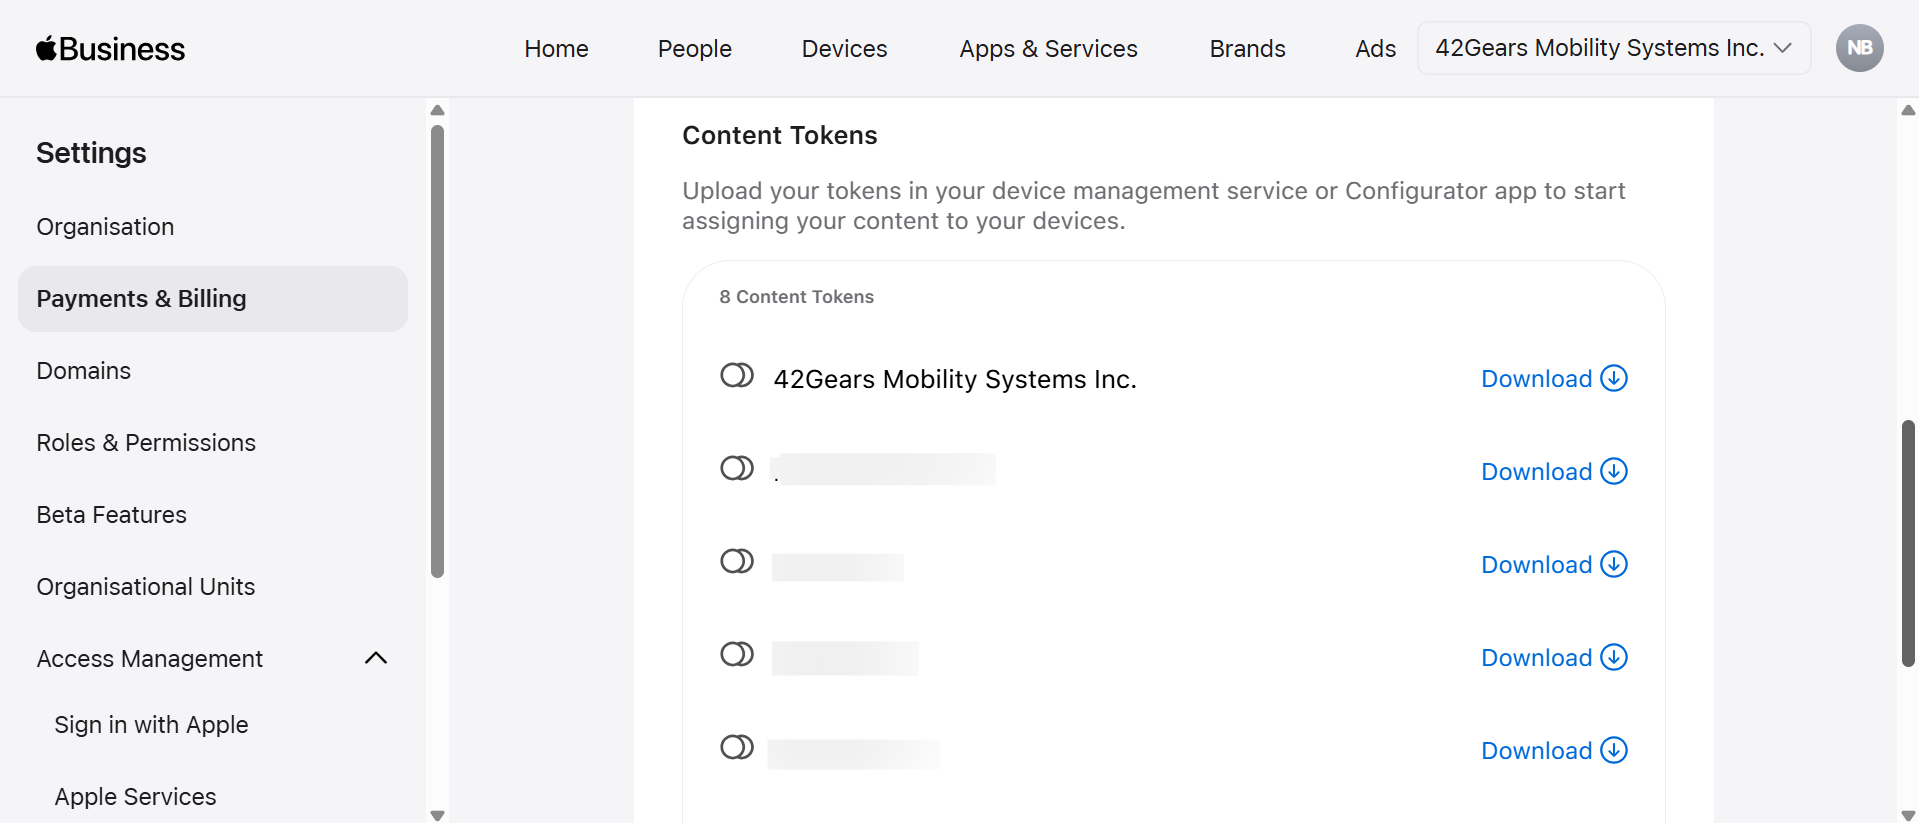Image resolution: width=1919 pixels, height=823 pixels.
Task: Click the token icon beside 42Gears Mobility Systems
Action: 737,376
